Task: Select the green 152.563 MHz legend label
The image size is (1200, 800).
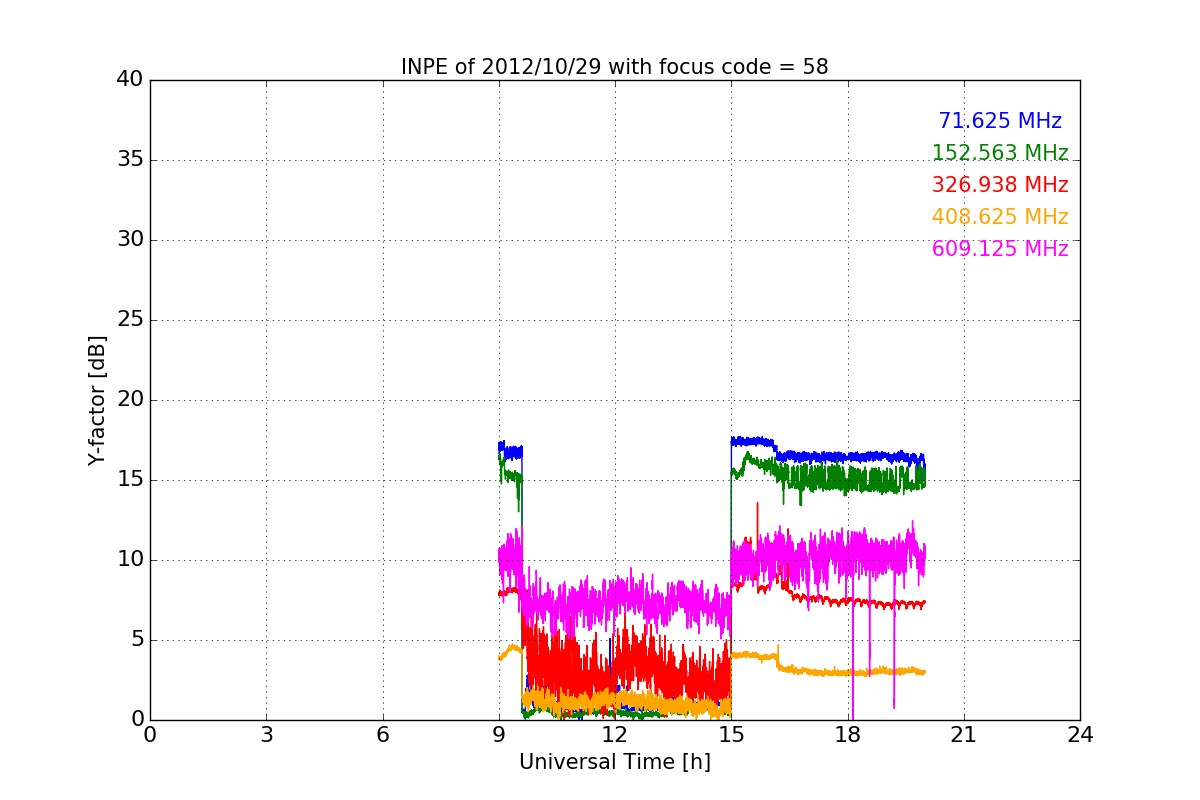Action: click(x=1000, y=153)
